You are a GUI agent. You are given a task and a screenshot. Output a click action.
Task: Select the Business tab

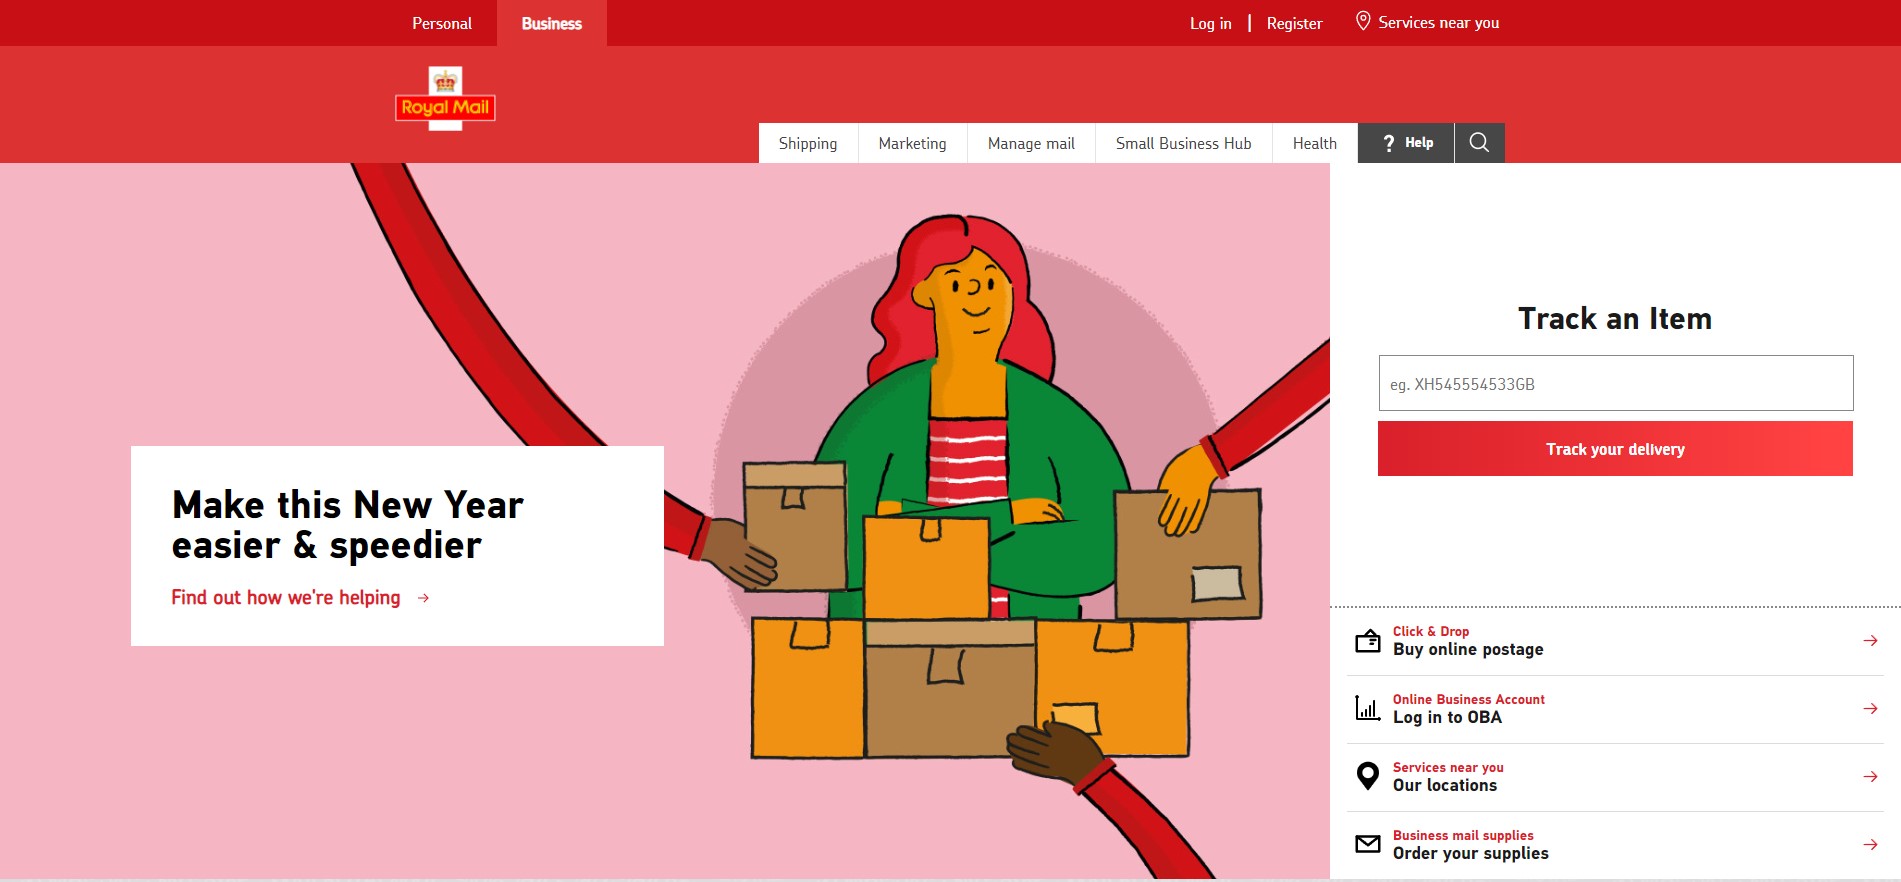click(x=551, y=23)
